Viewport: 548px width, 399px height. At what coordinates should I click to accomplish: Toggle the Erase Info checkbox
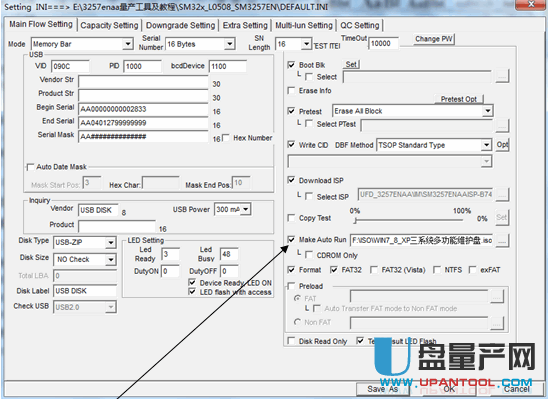tap(291, 90)
